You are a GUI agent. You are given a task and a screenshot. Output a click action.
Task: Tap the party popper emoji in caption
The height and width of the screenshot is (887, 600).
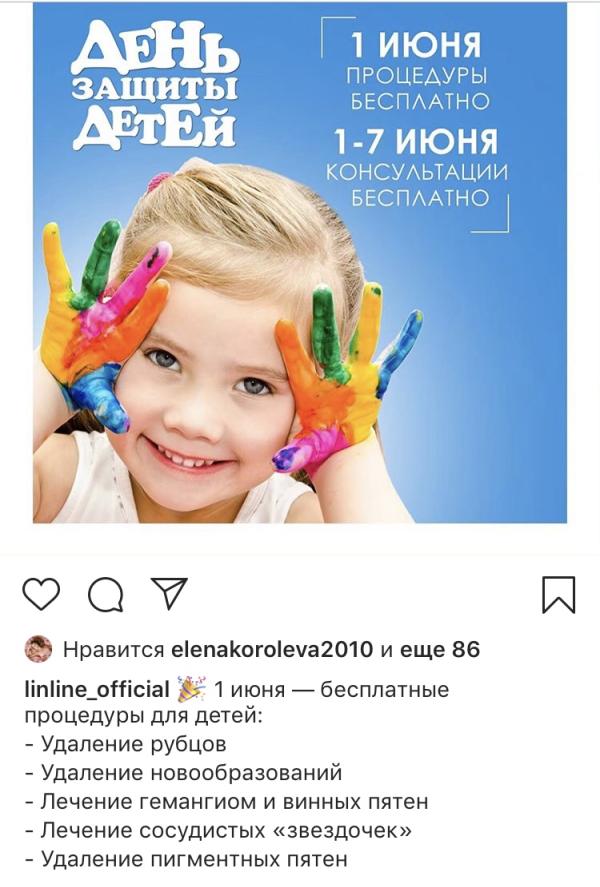pos(192,690)
